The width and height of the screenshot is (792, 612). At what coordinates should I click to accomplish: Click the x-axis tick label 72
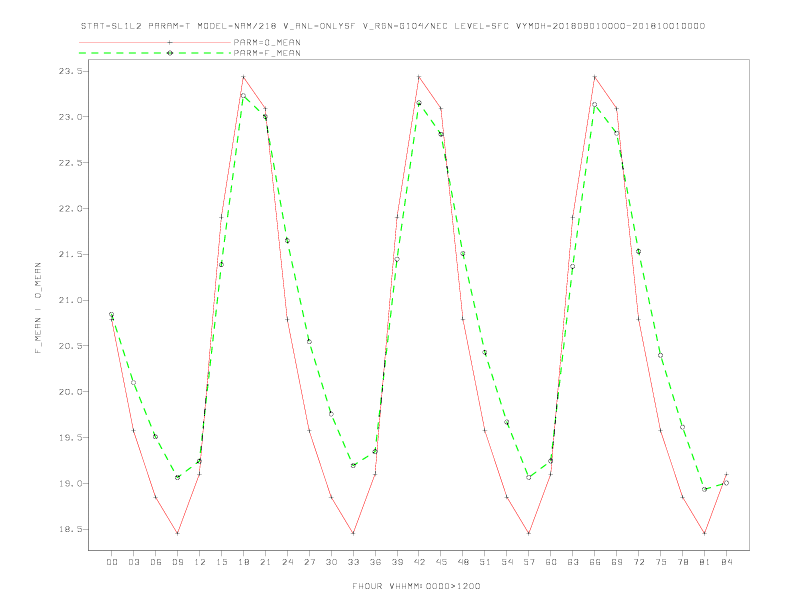(x=638, y=562)
